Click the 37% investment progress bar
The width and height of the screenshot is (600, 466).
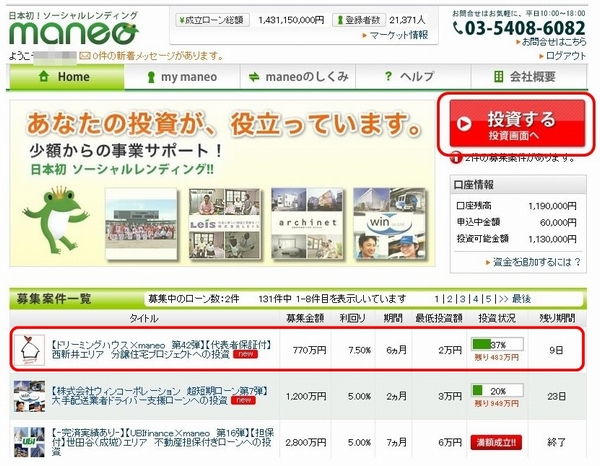click(x=497, y=344)
